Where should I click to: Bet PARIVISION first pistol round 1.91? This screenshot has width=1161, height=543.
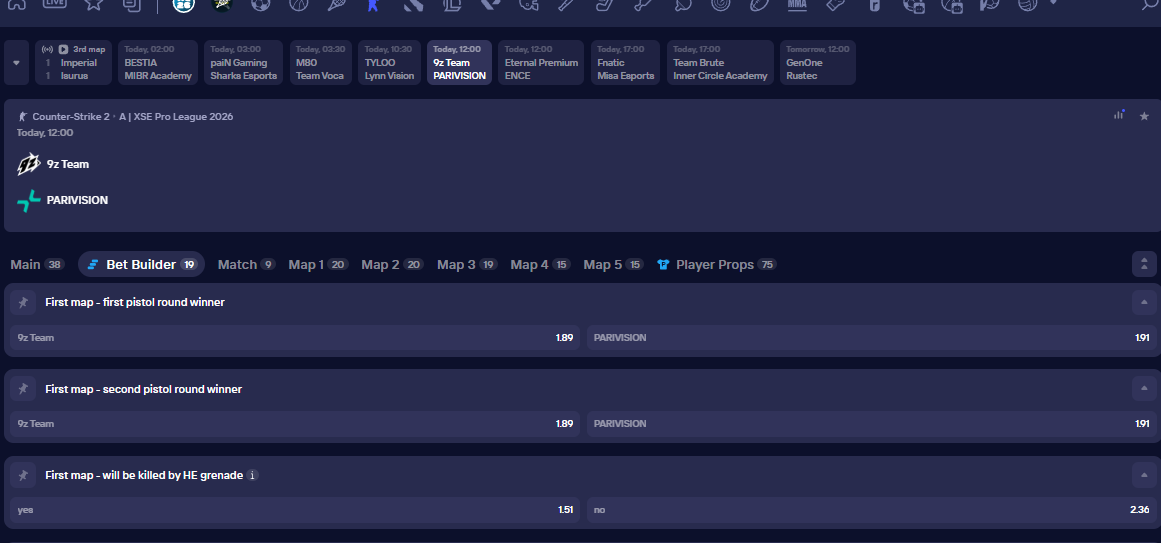click(x=871, y=337)
